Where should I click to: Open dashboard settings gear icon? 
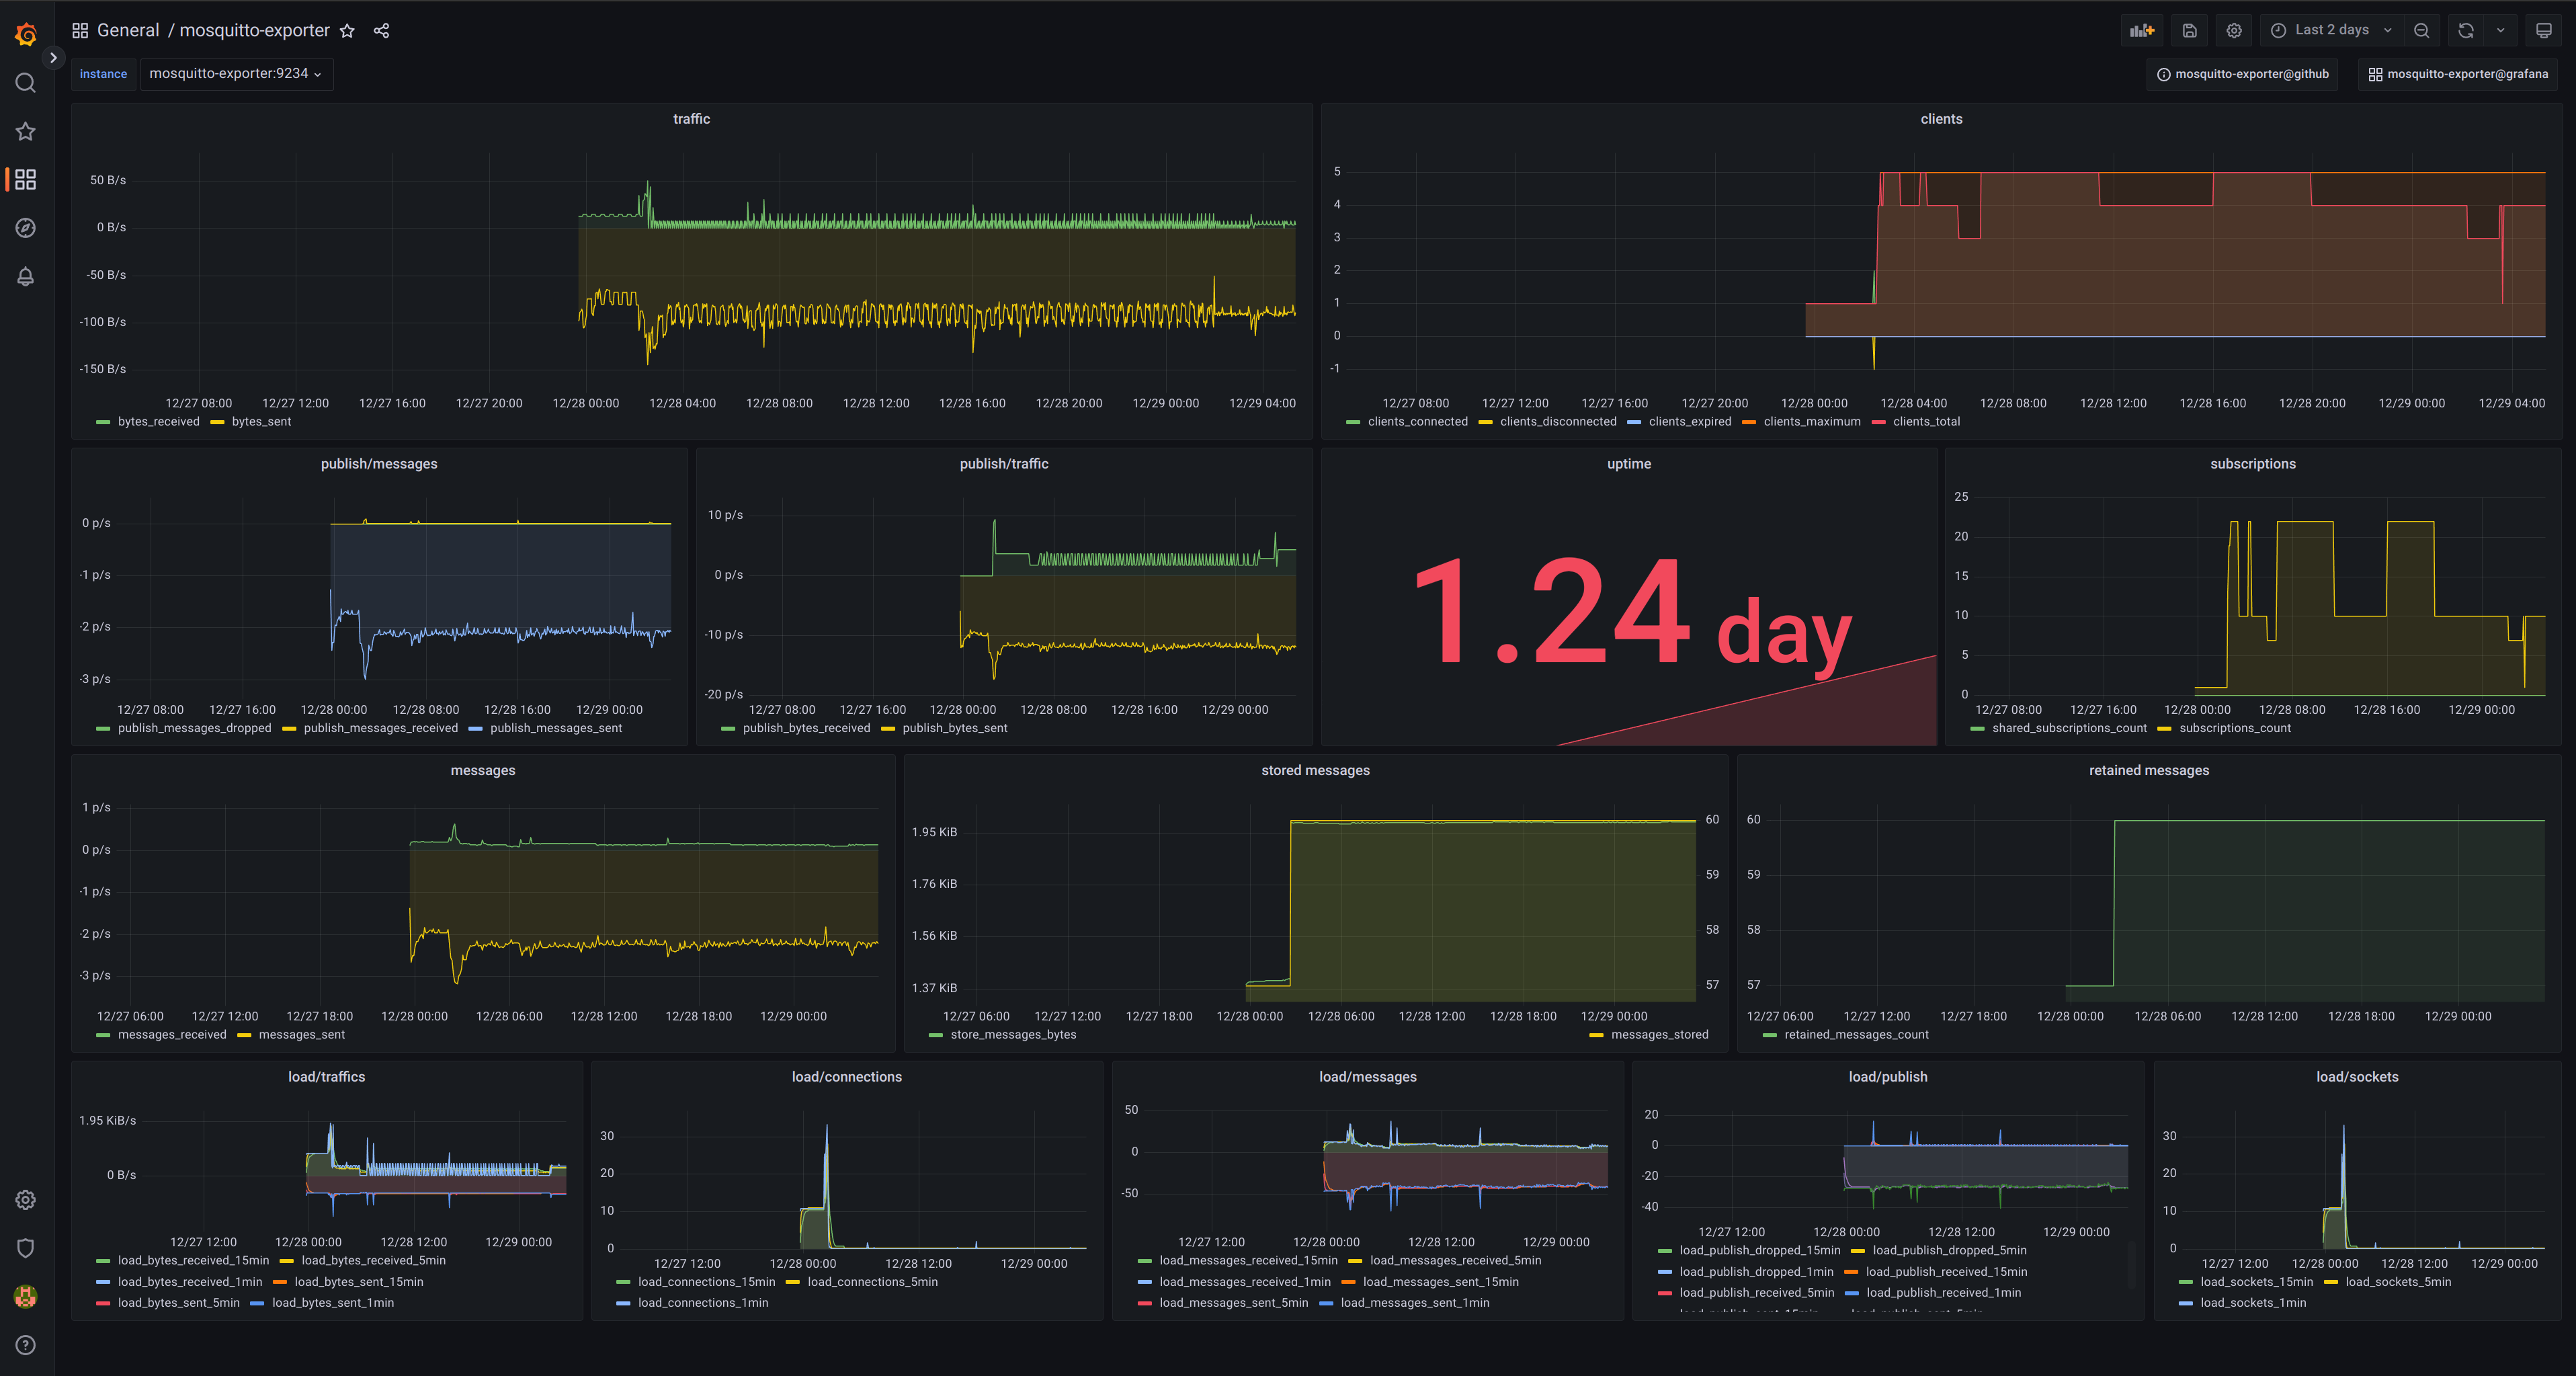pyautogui.click(x=2234, y=30)
